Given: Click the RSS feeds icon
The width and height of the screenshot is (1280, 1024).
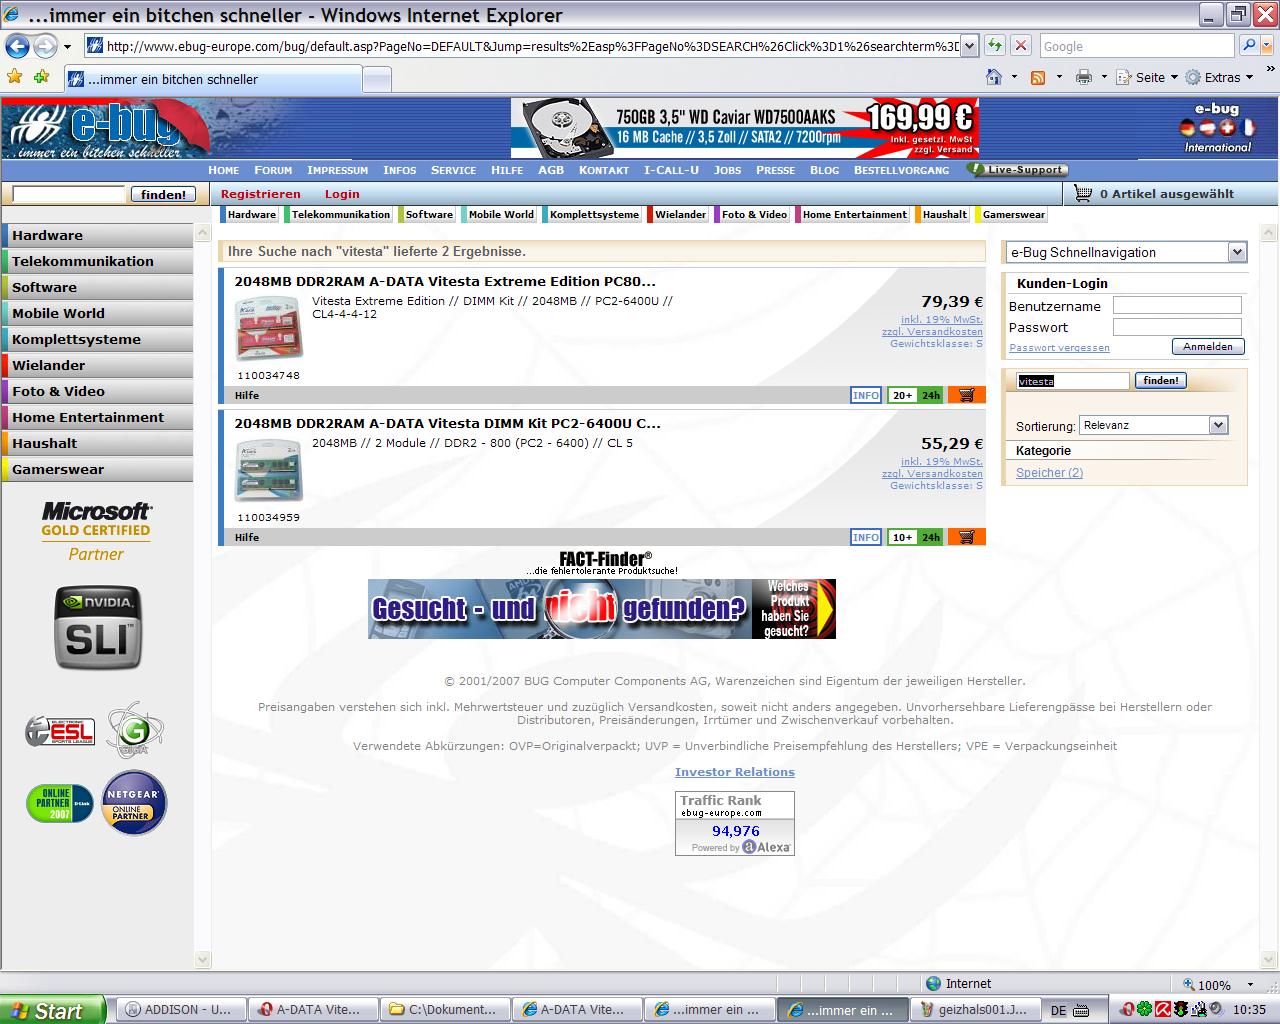Looking at the screenshot, I should tap(1038, 77).
